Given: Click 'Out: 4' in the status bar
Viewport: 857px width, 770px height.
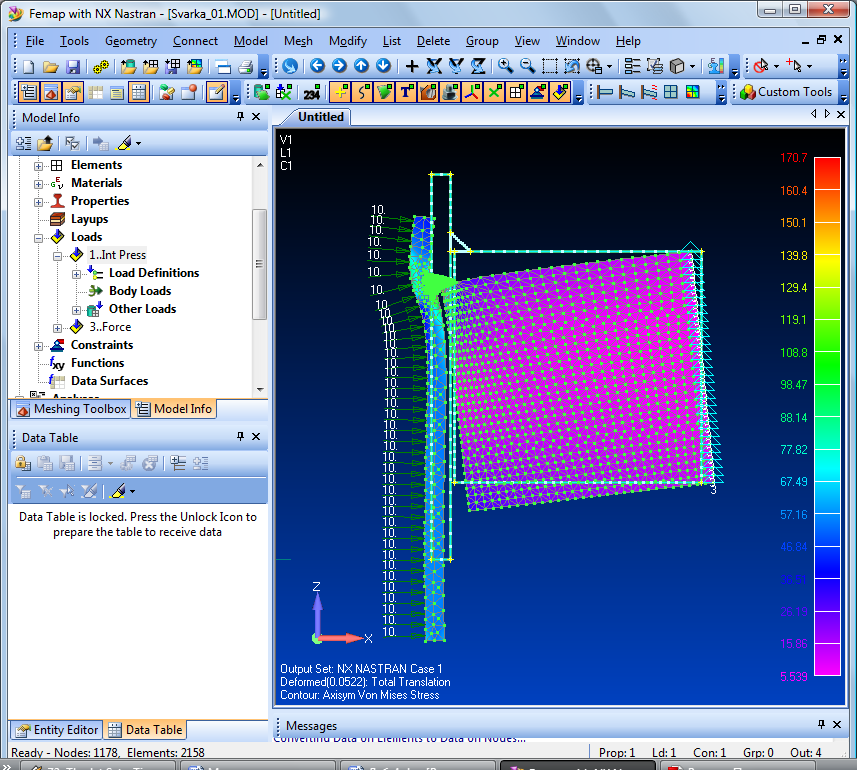Looking at the screenshot, I should (x=805, y=753).
